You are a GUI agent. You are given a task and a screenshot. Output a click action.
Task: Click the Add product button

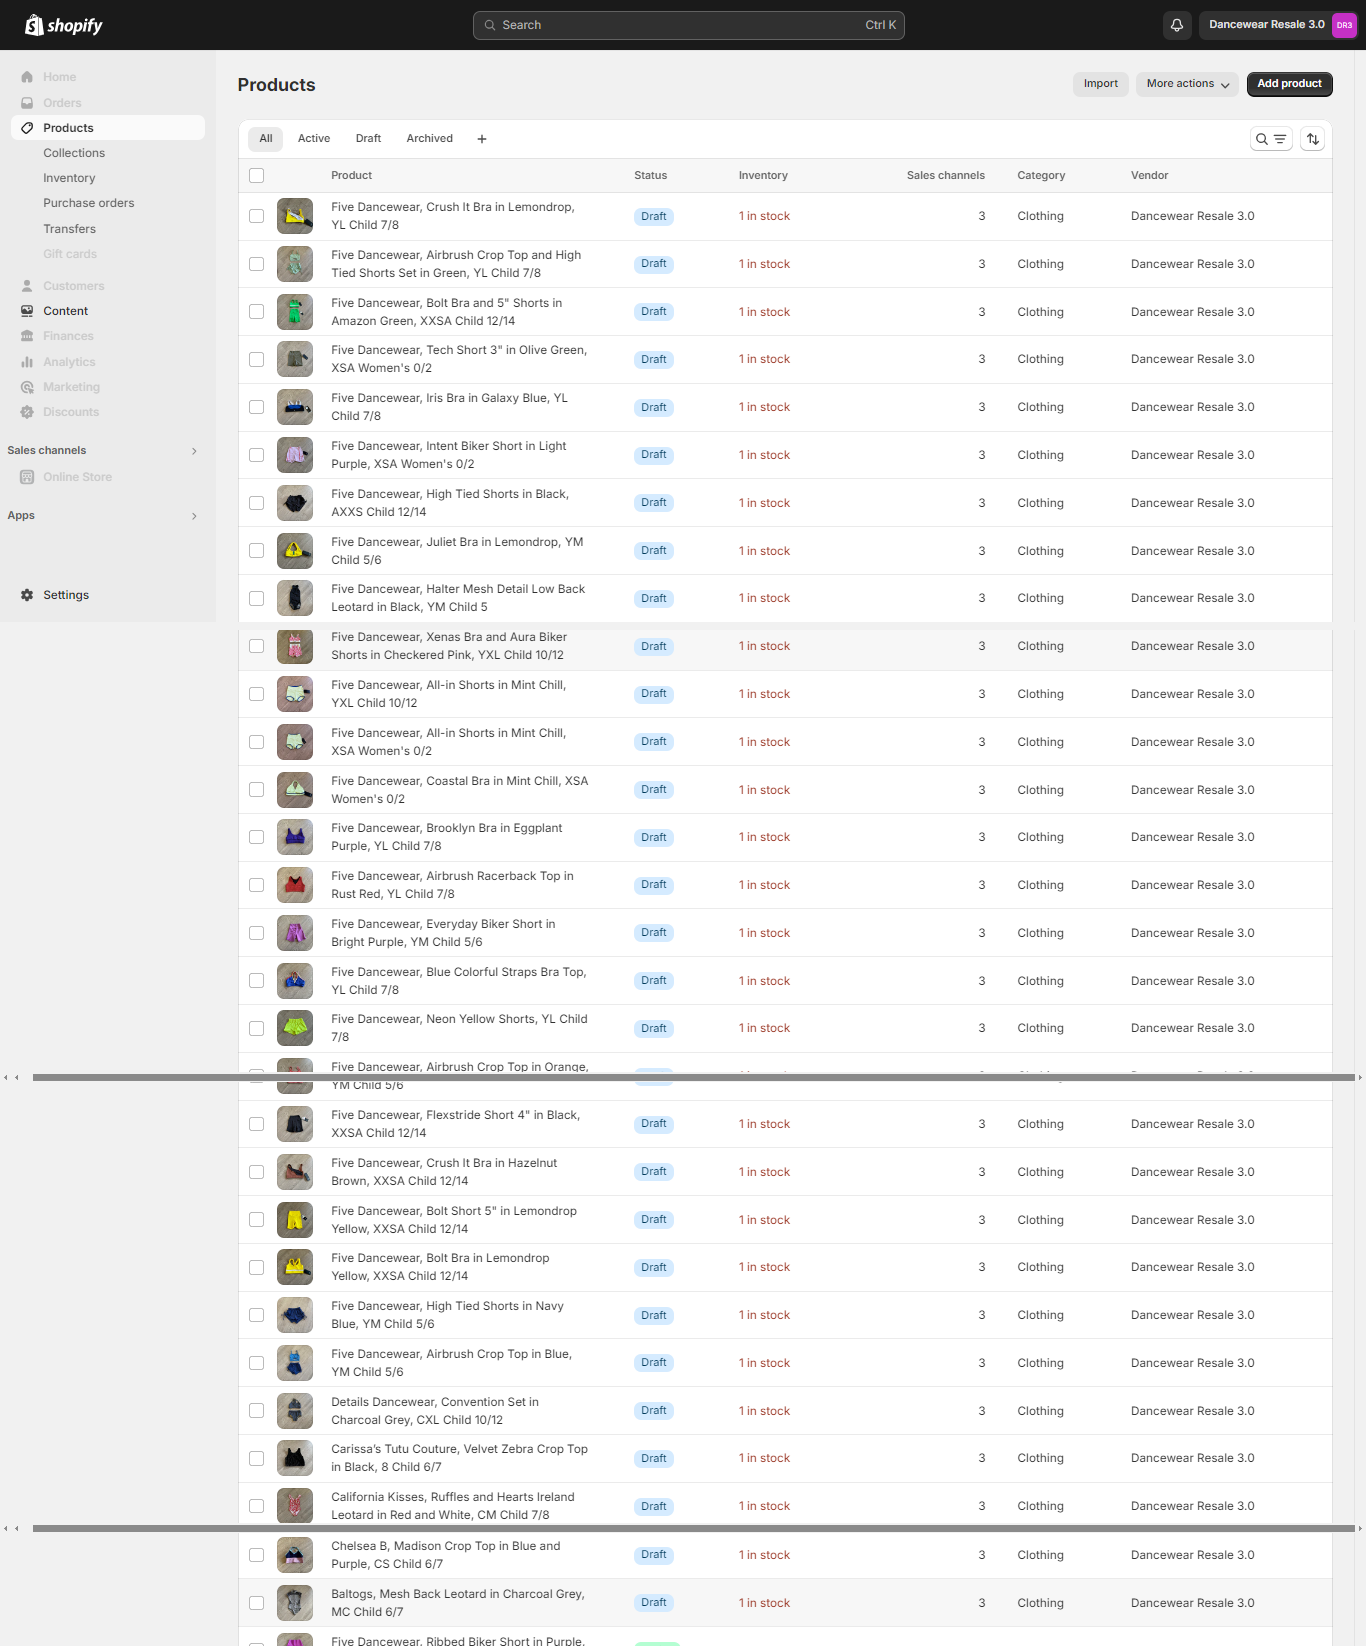[x=1289, y=84]
